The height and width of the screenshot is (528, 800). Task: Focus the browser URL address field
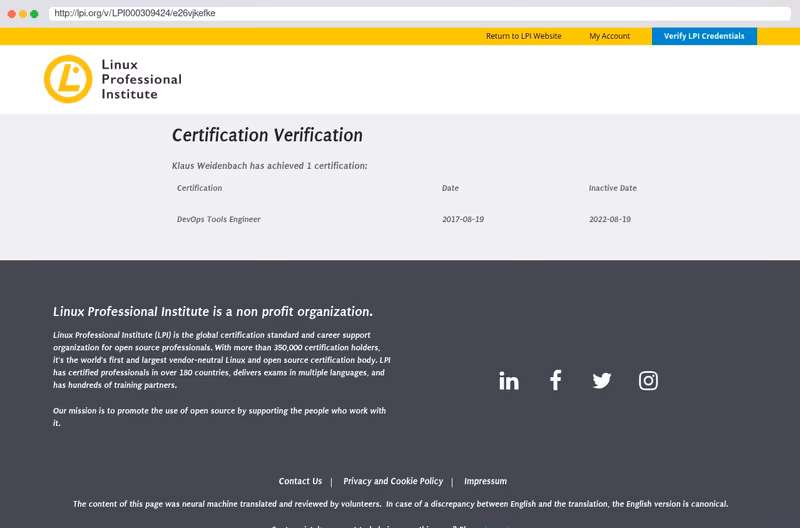click(x=419, y=13)
